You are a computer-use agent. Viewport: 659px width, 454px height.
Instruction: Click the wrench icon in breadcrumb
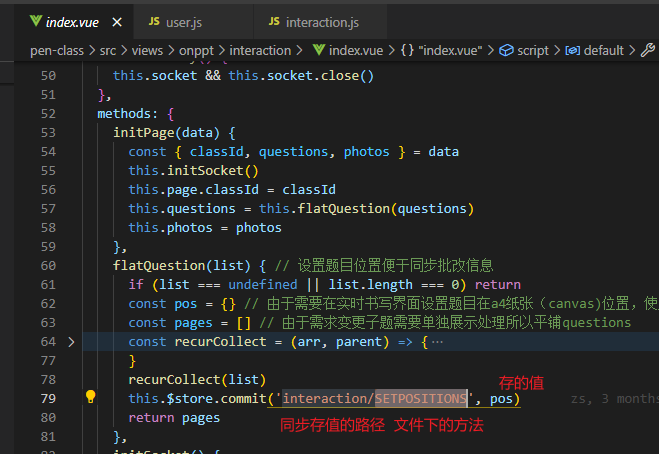648,50
